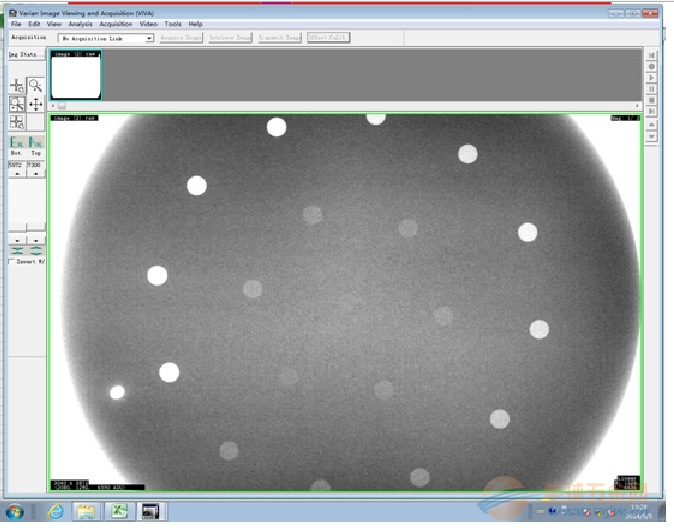The image size is (674, 531).
Task: Click the widen window level arrows icon
Action: (36, 251)
